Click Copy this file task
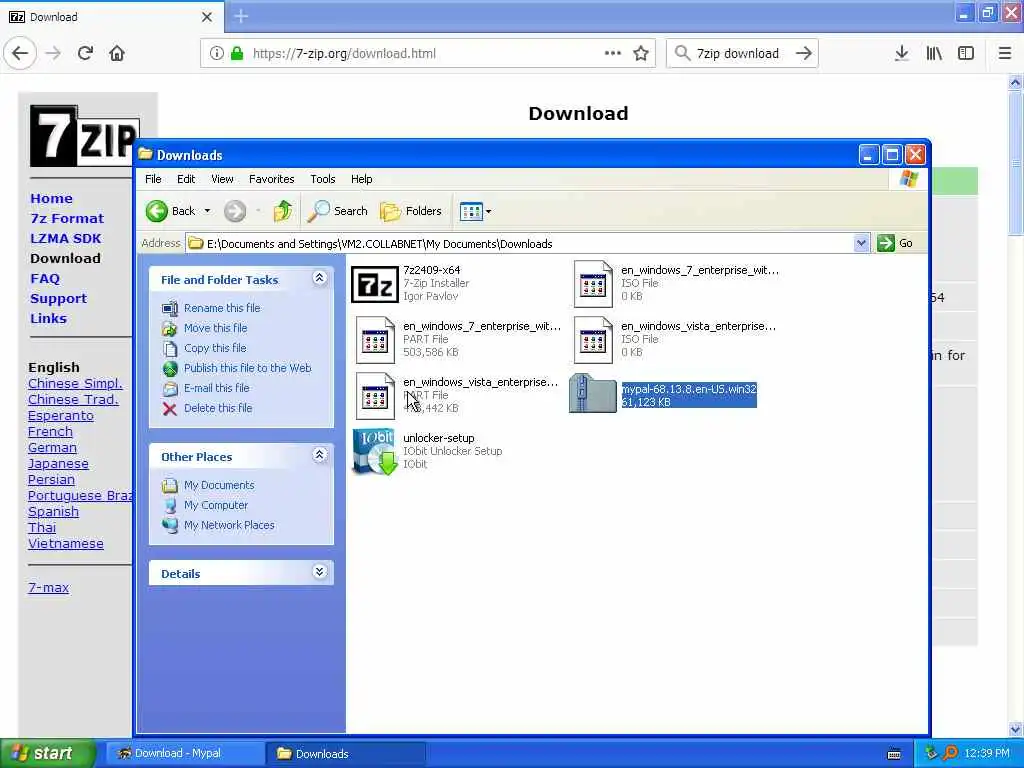This screenshot has width=1024, height=768. [x=215, y=348]
